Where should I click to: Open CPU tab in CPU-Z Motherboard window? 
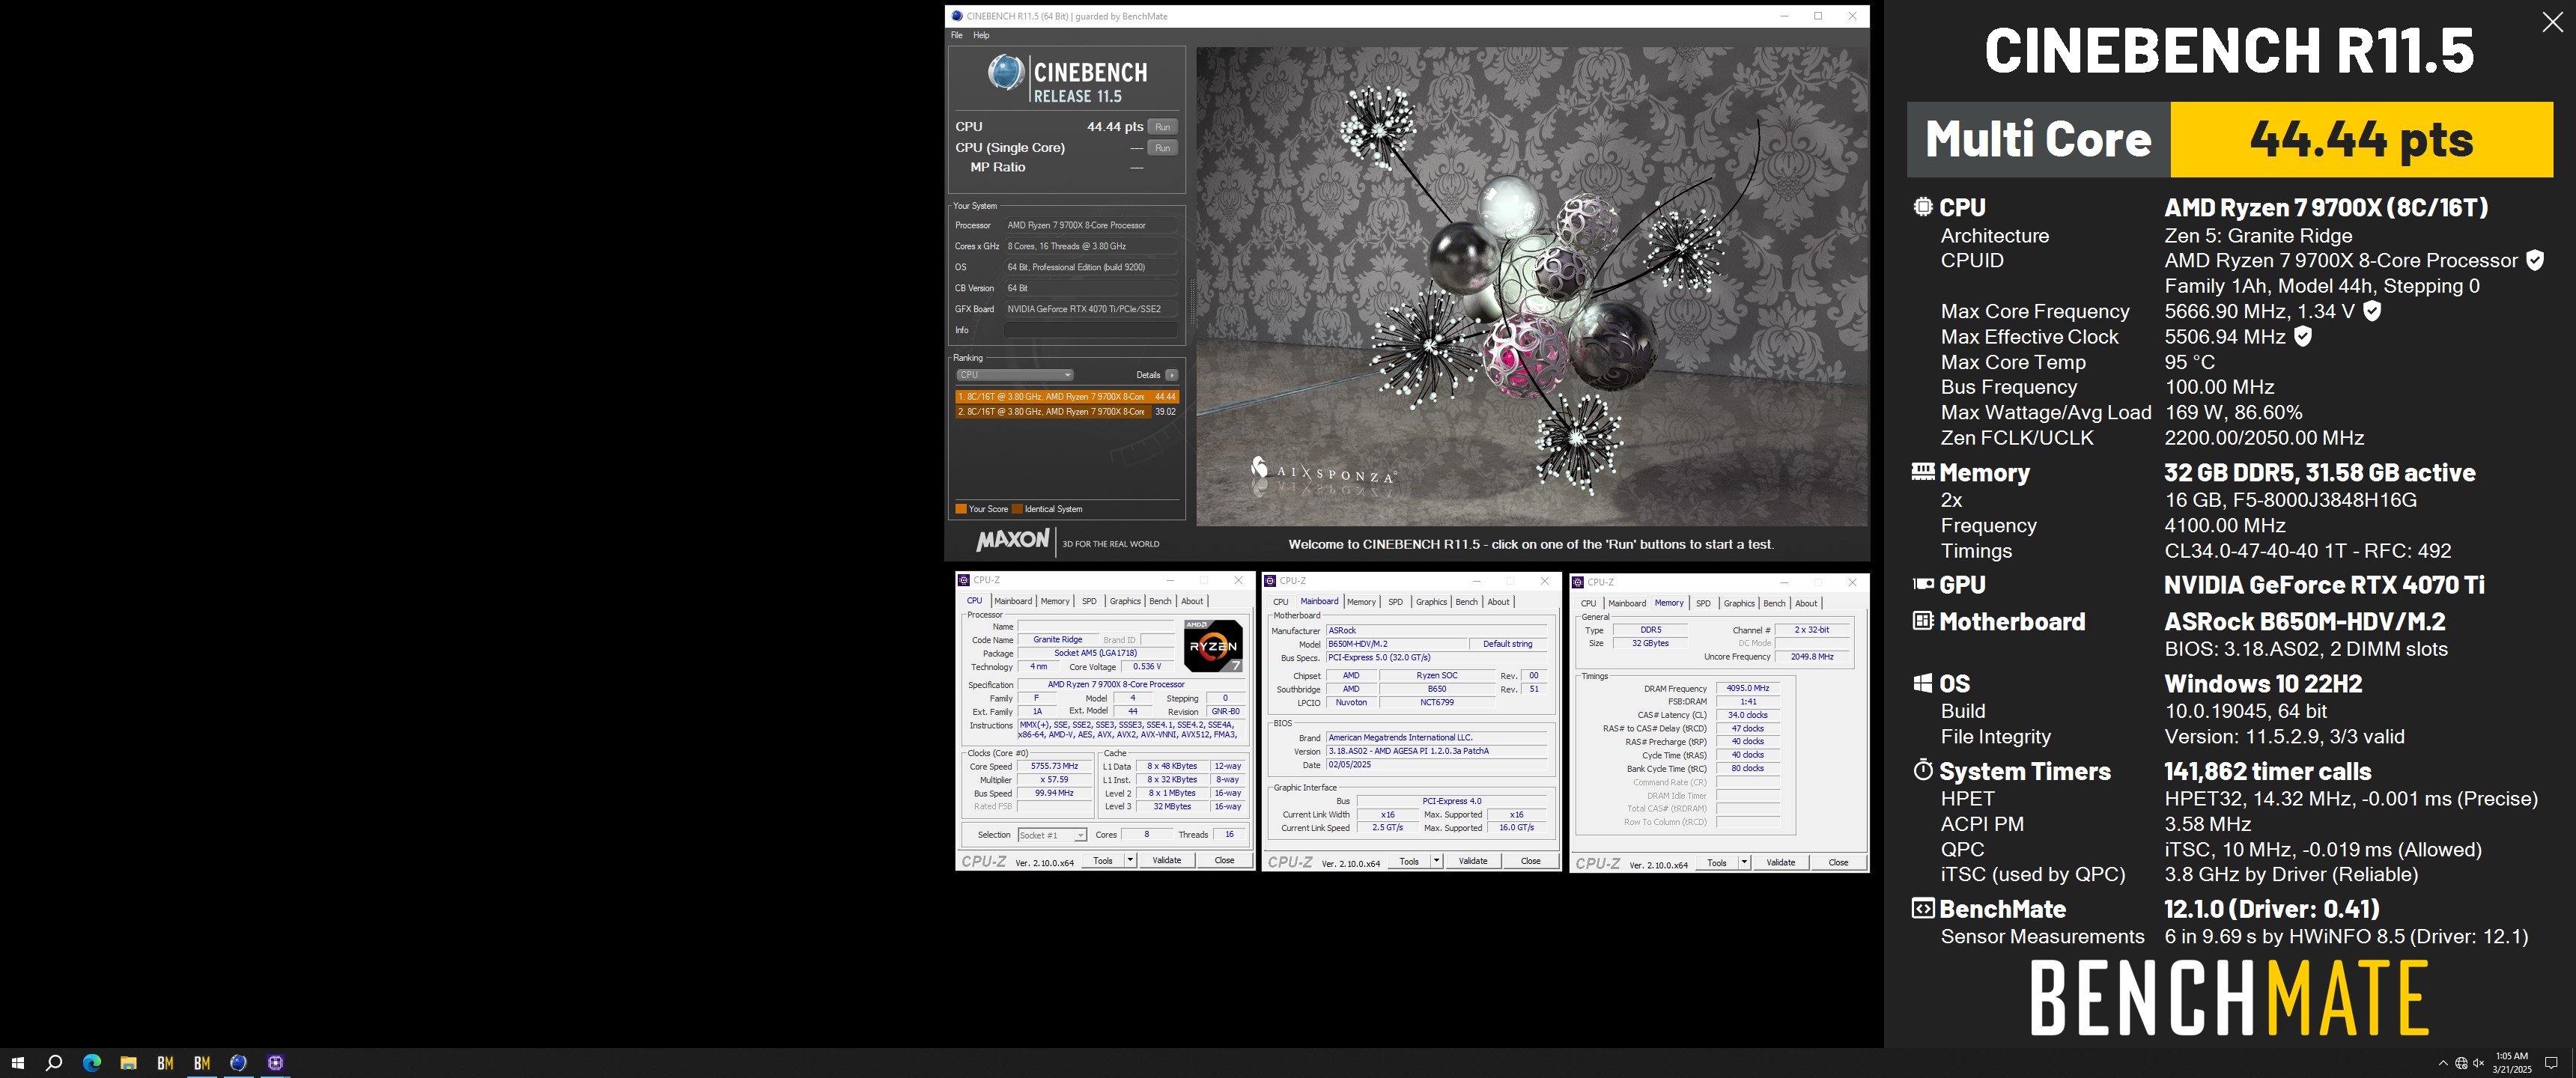click(x=1280, y=602)
